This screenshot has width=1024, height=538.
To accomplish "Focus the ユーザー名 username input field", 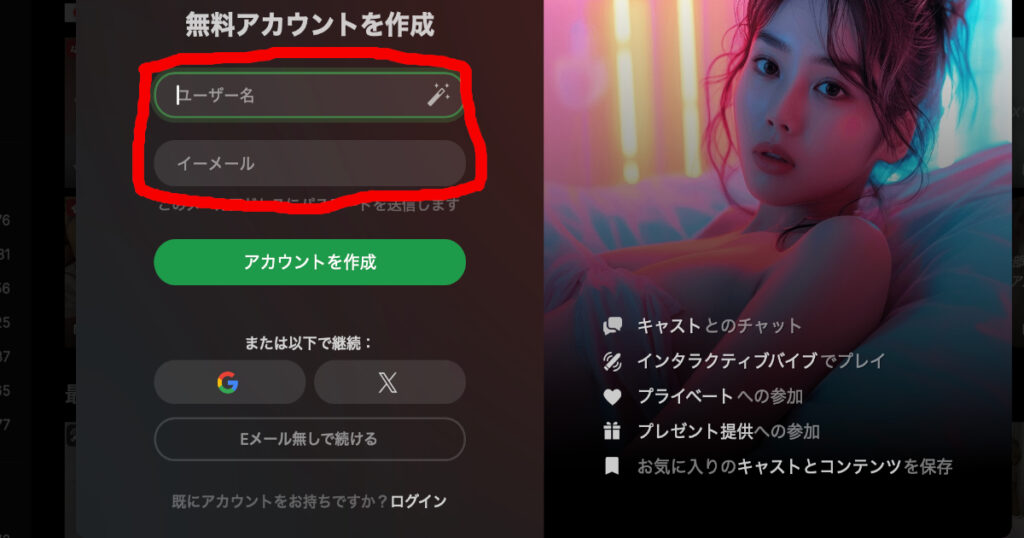I will point(310,95).
